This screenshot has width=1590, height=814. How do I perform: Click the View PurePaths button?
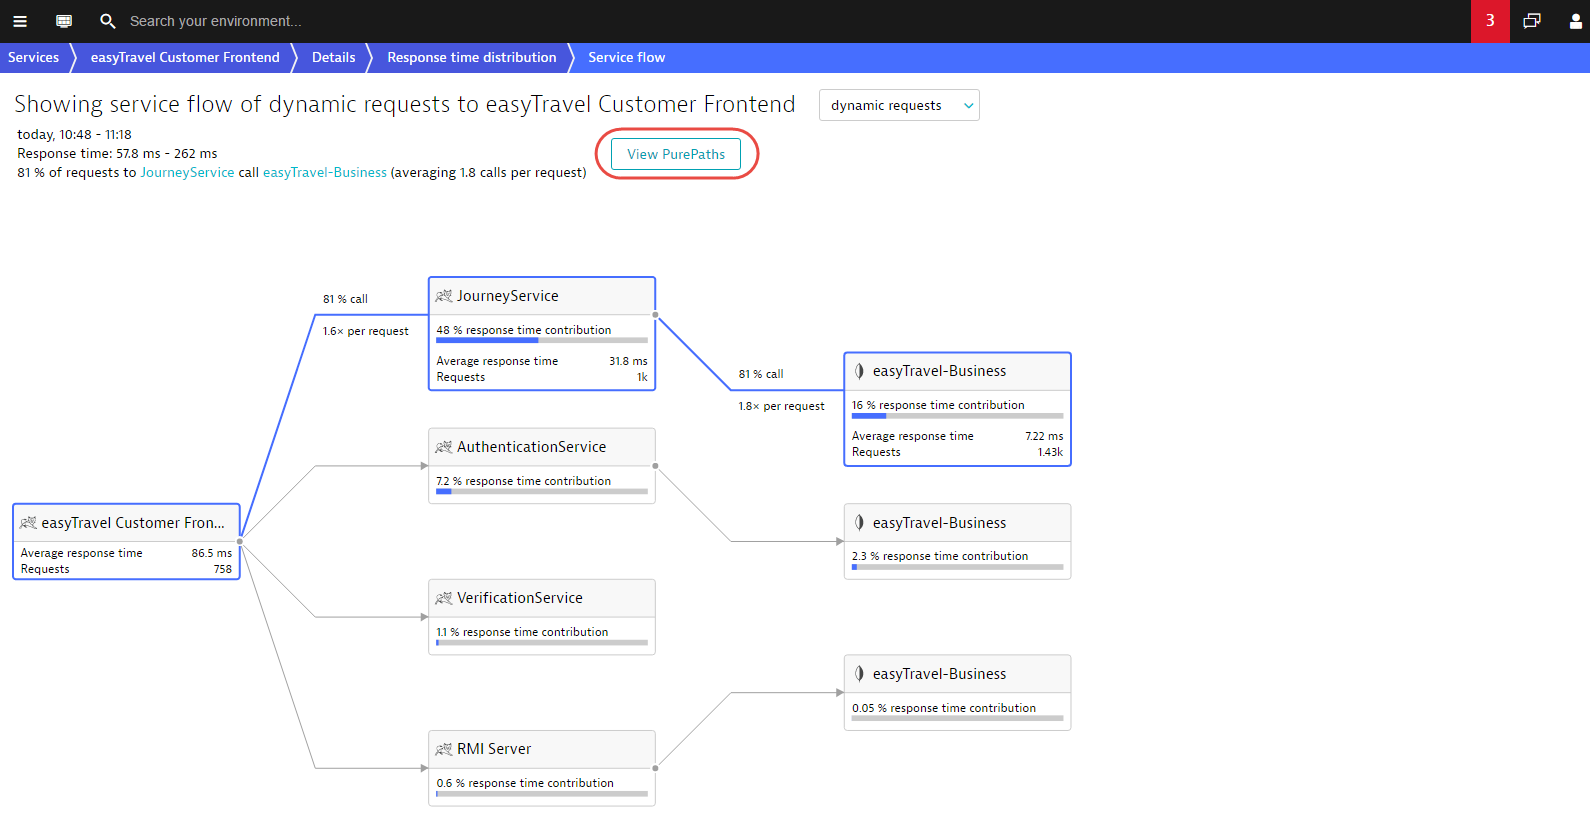[x=676, y=154]
